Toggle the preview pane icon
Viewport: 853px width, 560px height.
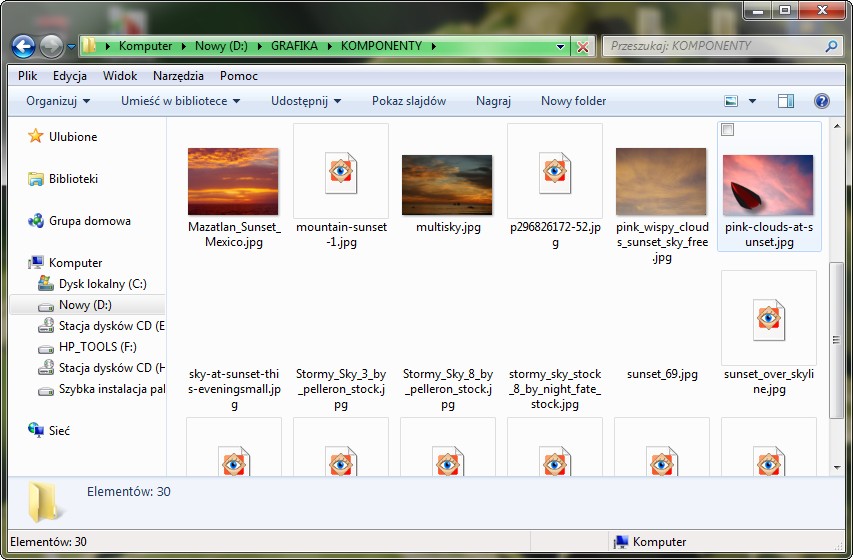point(786,101)
